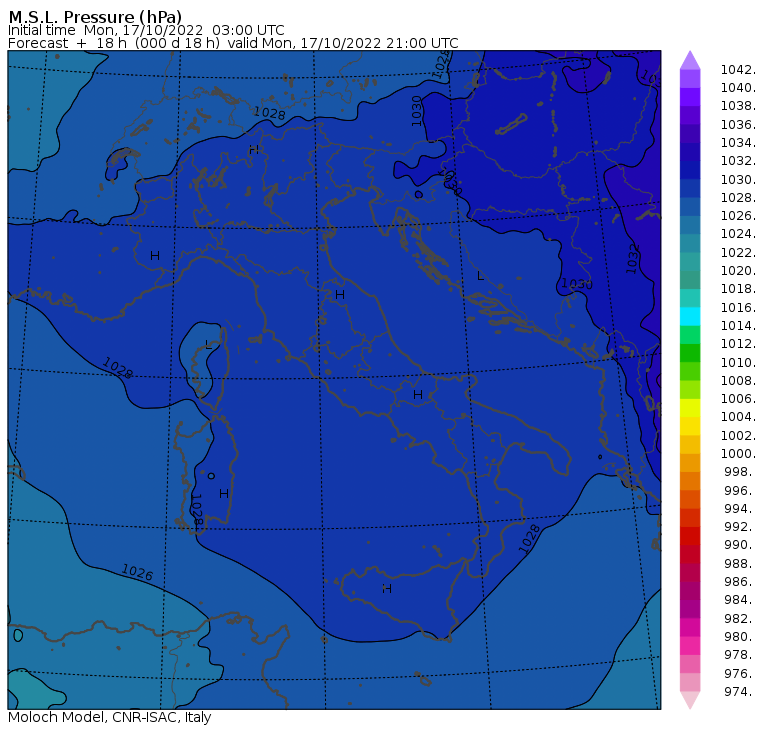This screenshot has width=760, height=731.
Task: Select the "1014." legend value
Action: [738, 326]
